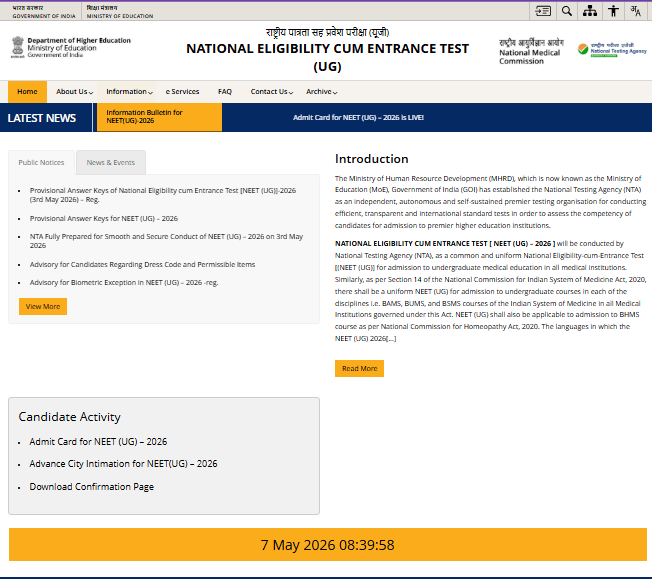Click the 7 May 2026 date-time banner
Viewport: 652px width, 579px height.
point(328,545)
